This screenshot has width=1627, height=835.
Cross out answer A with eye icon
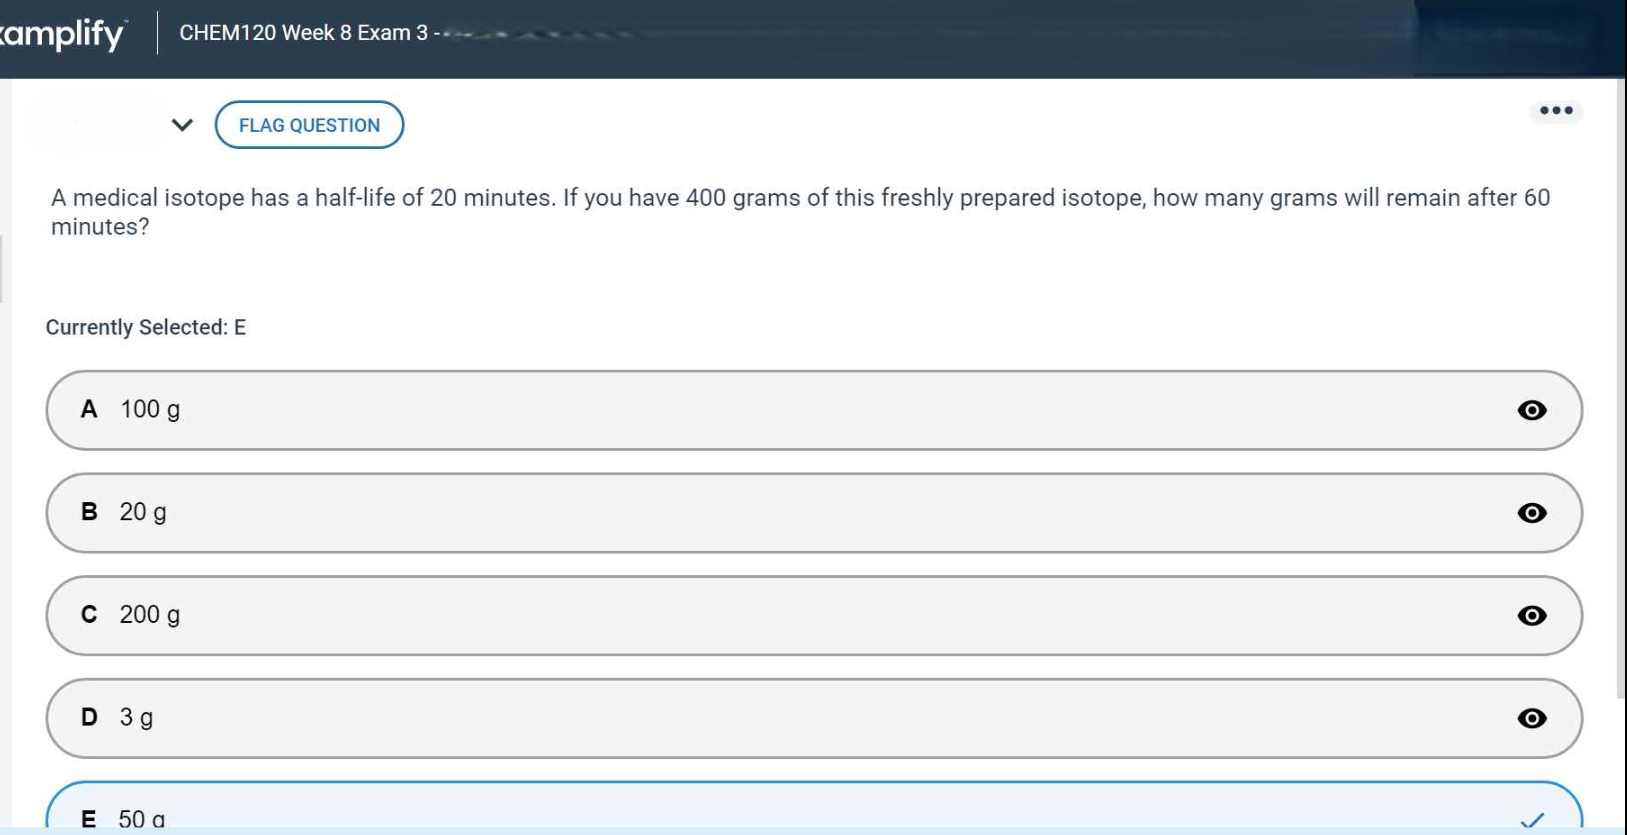1531,410
